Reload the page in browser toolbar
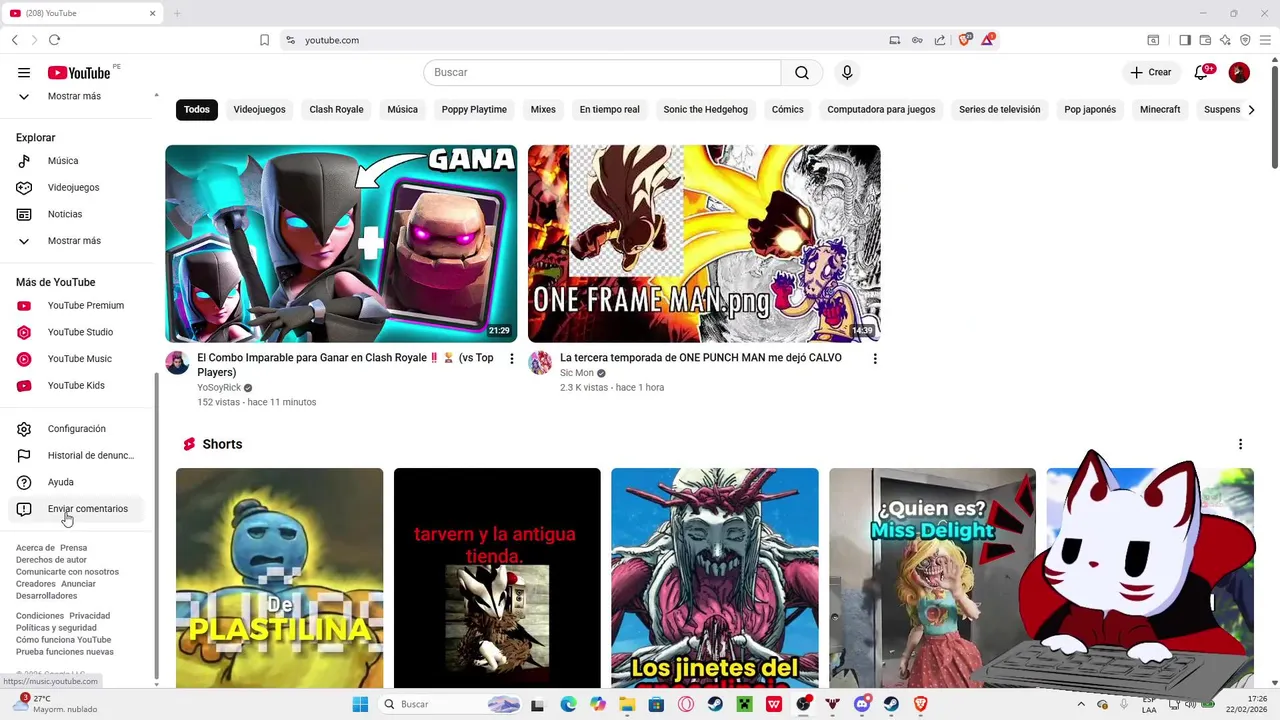Screen dimensions: 1280x720 coord(54,40)
